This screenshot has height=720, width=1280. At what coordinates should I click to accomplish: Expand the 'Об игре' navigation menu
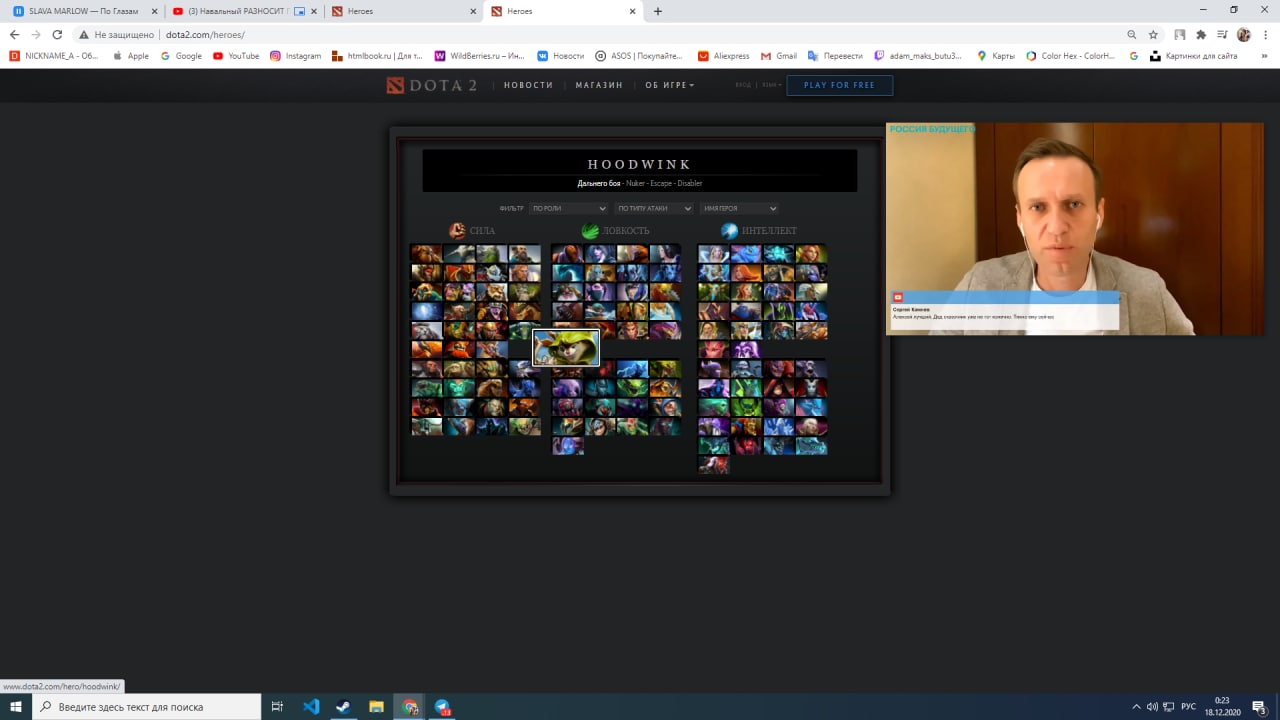(669, 85)
